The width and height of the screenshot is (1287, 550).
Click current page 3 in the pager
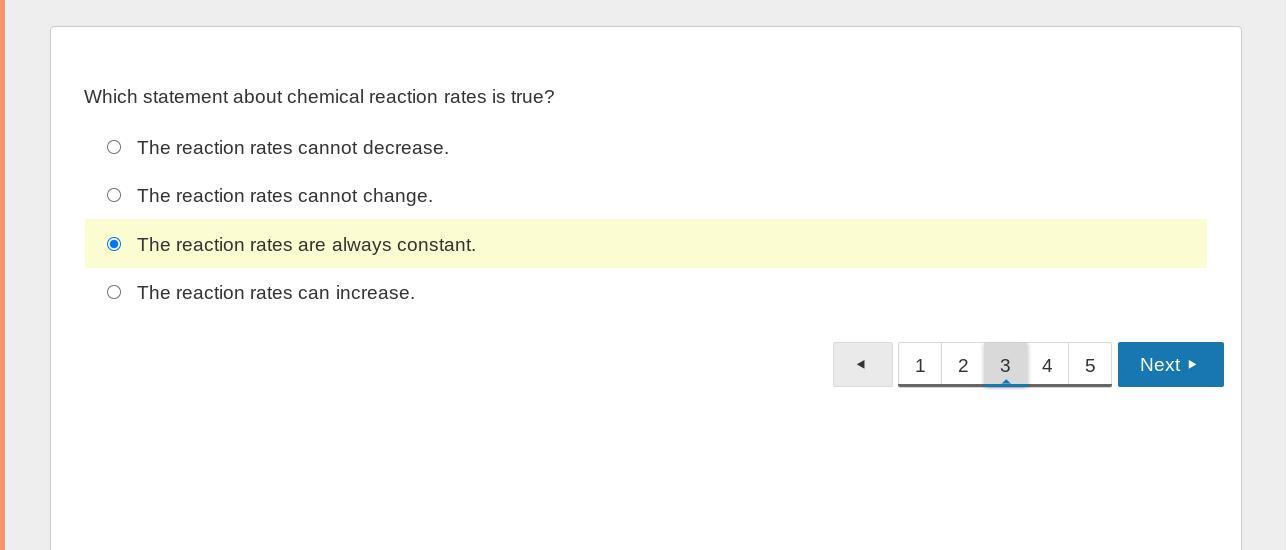[1005, 365]
